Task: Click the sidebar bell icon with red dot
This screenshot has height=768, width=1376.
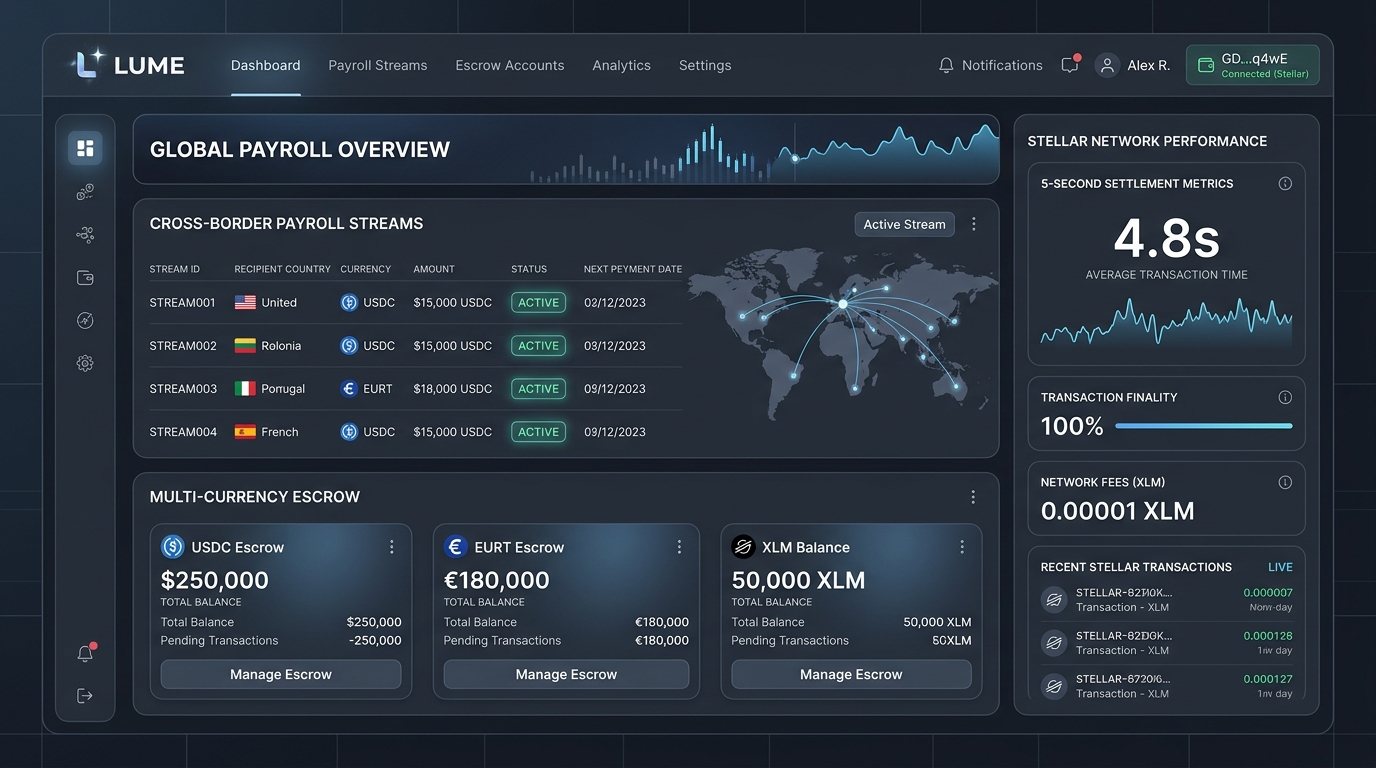Action: [86, 653]
